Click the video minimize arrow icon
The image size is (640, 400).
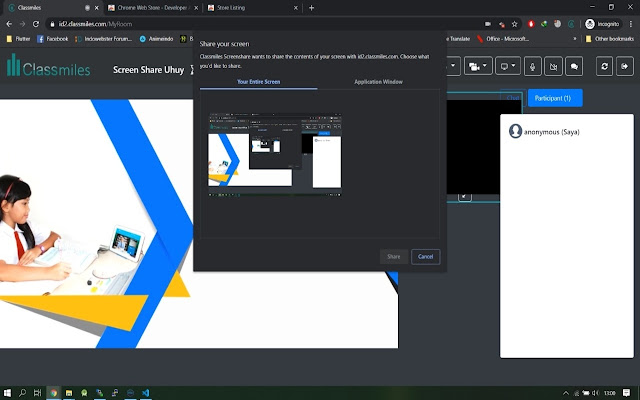[464, 197]
